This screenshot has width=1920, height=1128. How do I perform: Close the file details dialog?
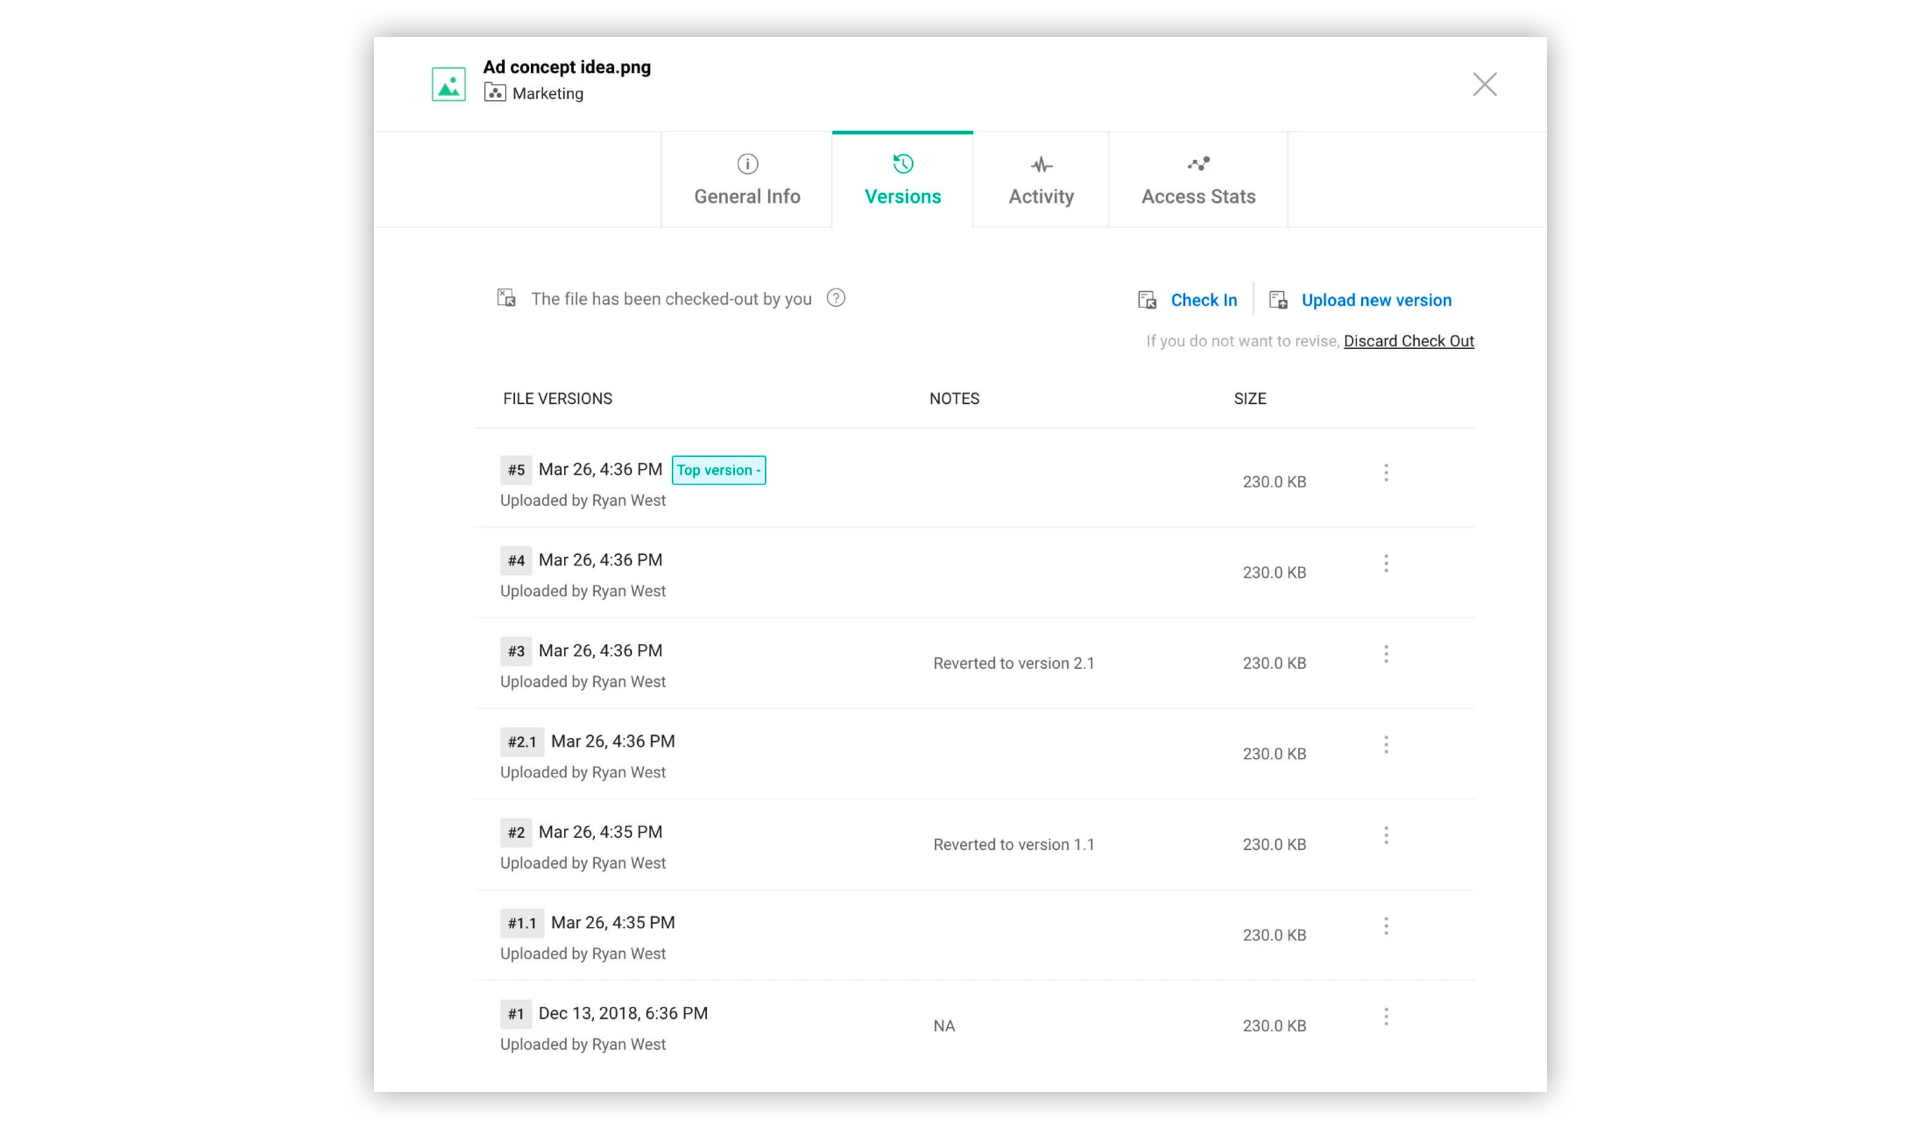[1484, 84]
